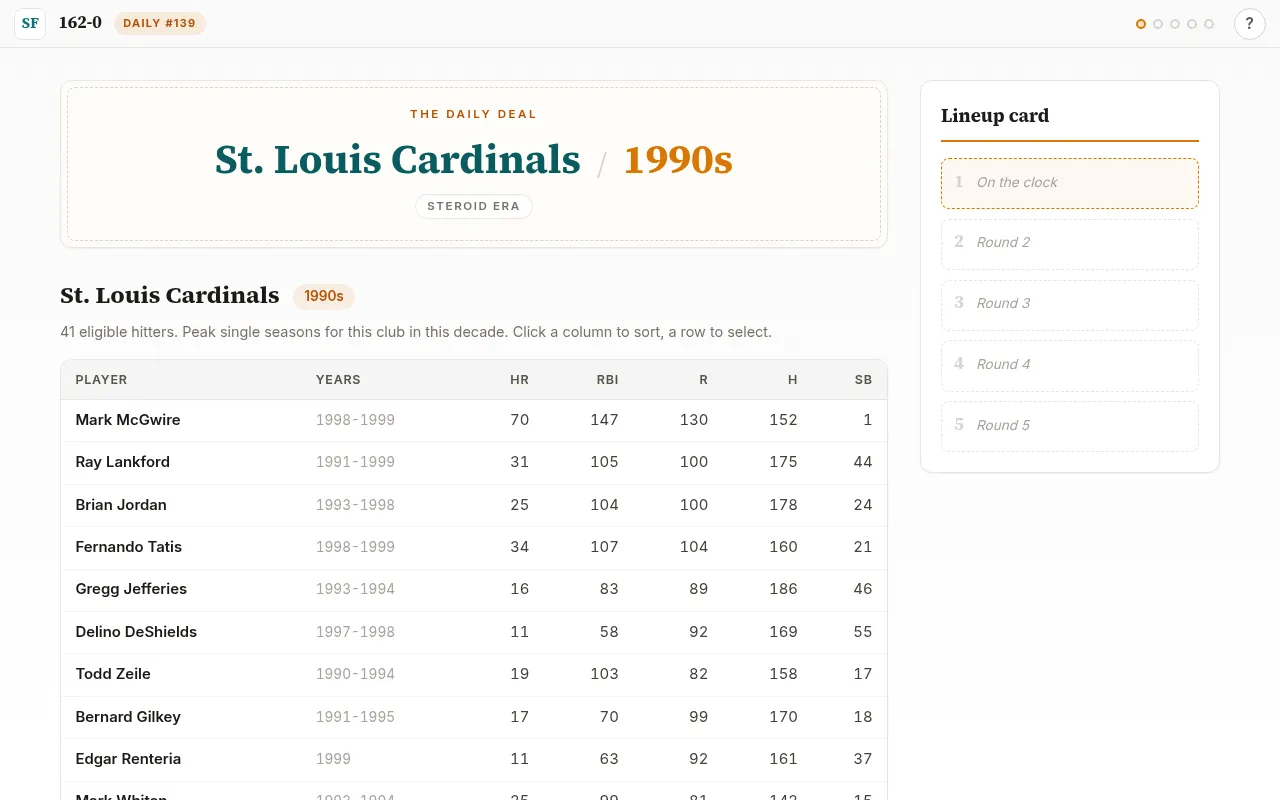This screenshot has height=800, width=1280.
Task: Click the Round 4 lineup slot
Action: click(x=1070, y=366)
